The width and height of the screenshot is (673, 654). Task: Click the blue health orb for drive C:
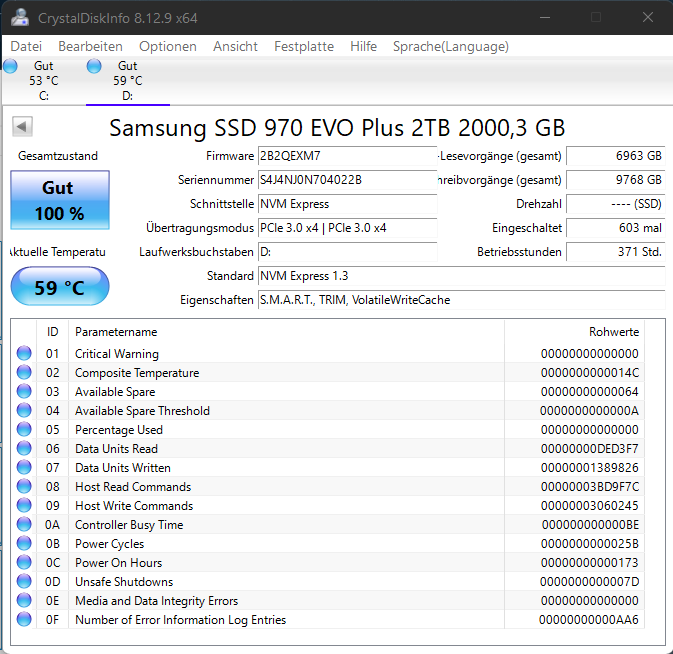10,66
